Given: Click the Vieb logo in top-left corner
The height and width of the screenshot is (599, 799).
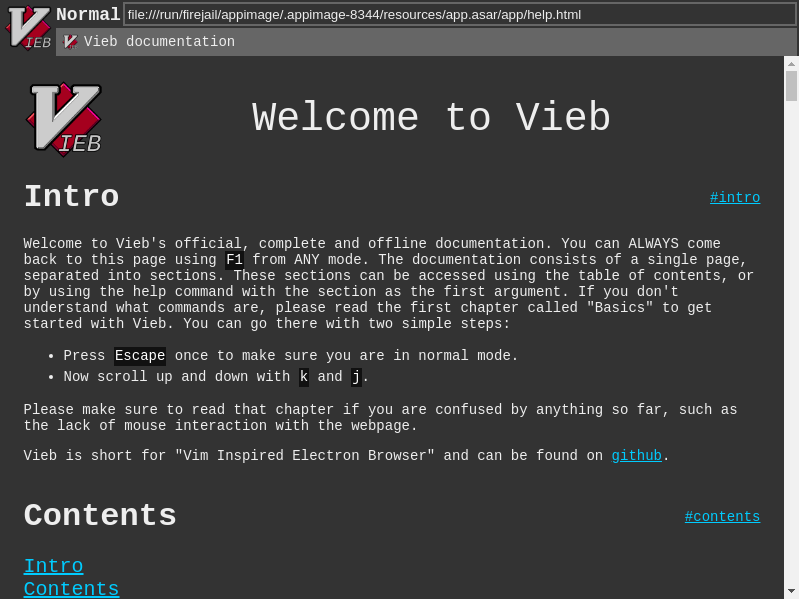Looking at the screenshot, I should click(x=29, y=28).
